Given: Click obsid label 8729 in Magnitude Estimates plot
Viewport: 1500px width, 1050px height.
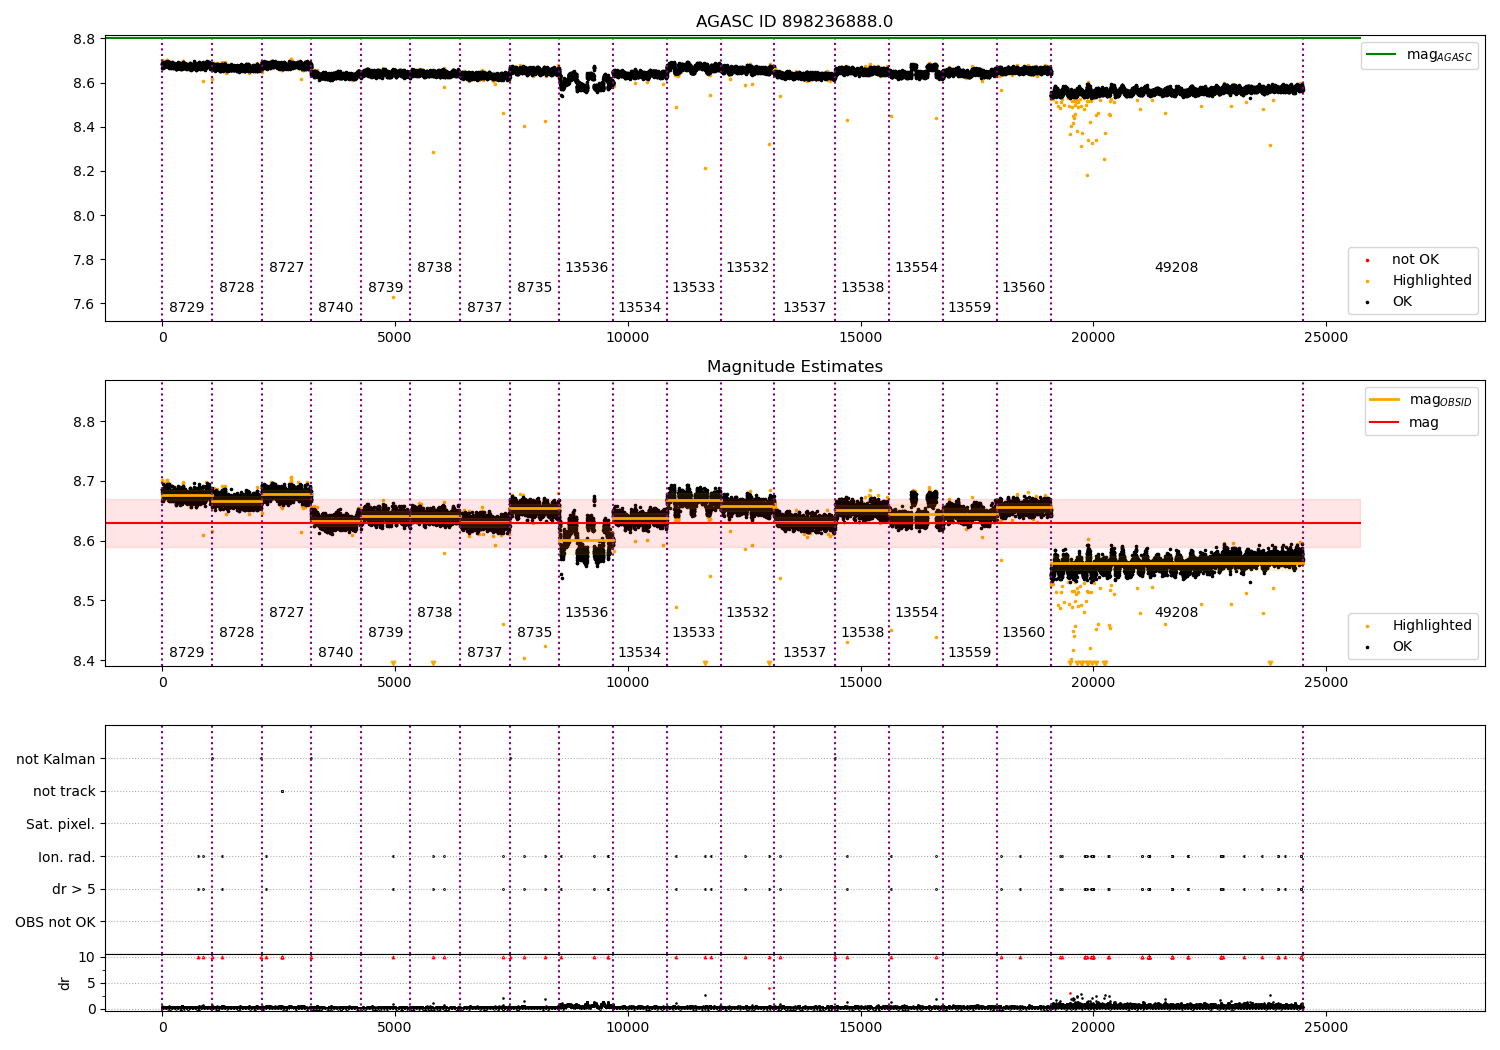Looking at the screenshot, I should tap(186, 653).
